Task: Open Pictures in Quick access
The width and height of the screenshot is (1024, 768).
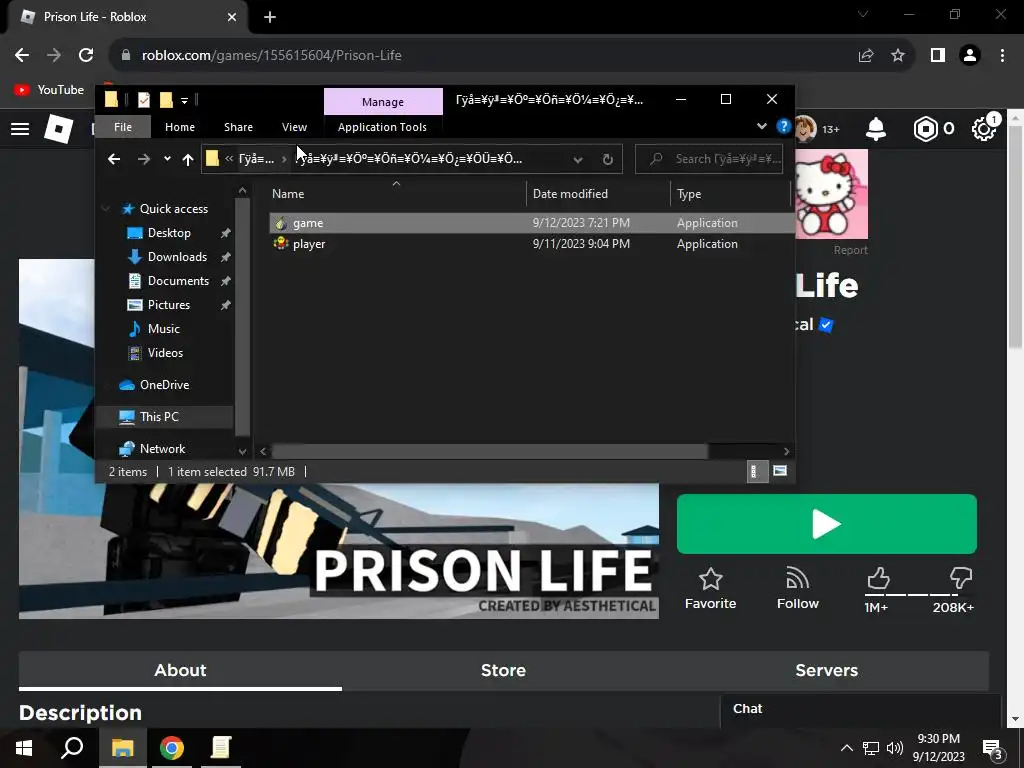Action: coord(168,305)
